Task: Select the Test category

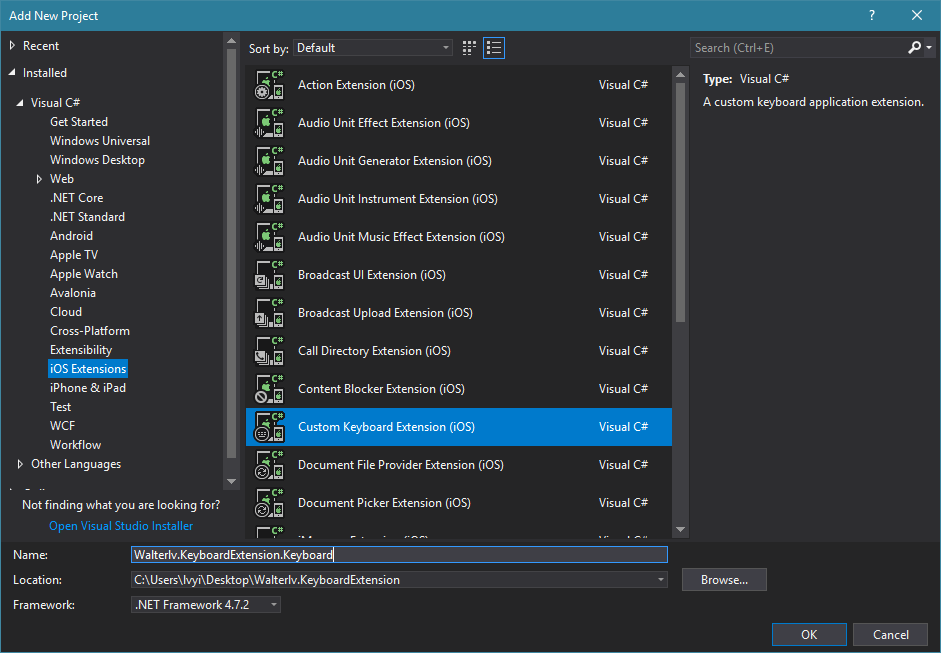Action: pos(60,407)
